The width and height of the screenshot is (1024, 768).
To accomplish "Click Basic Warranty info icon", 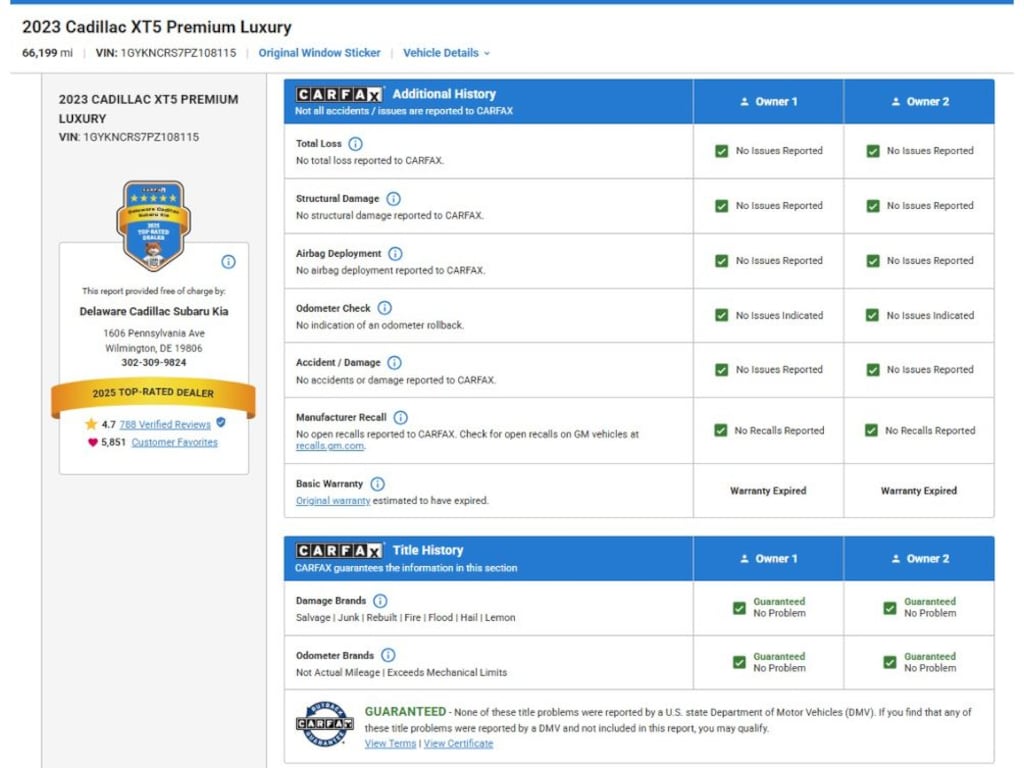I will point(377,484).
